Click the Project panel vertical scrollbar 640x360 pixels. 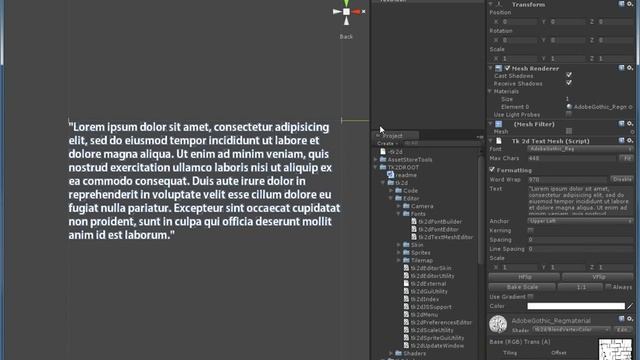pos(480,210)
